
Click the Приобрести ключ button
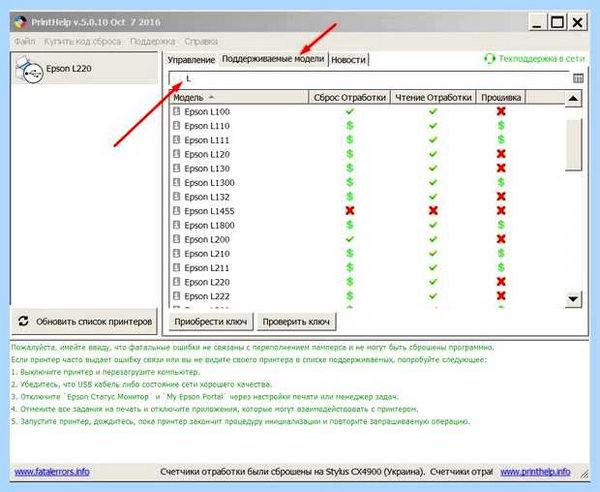click(210, 322)
